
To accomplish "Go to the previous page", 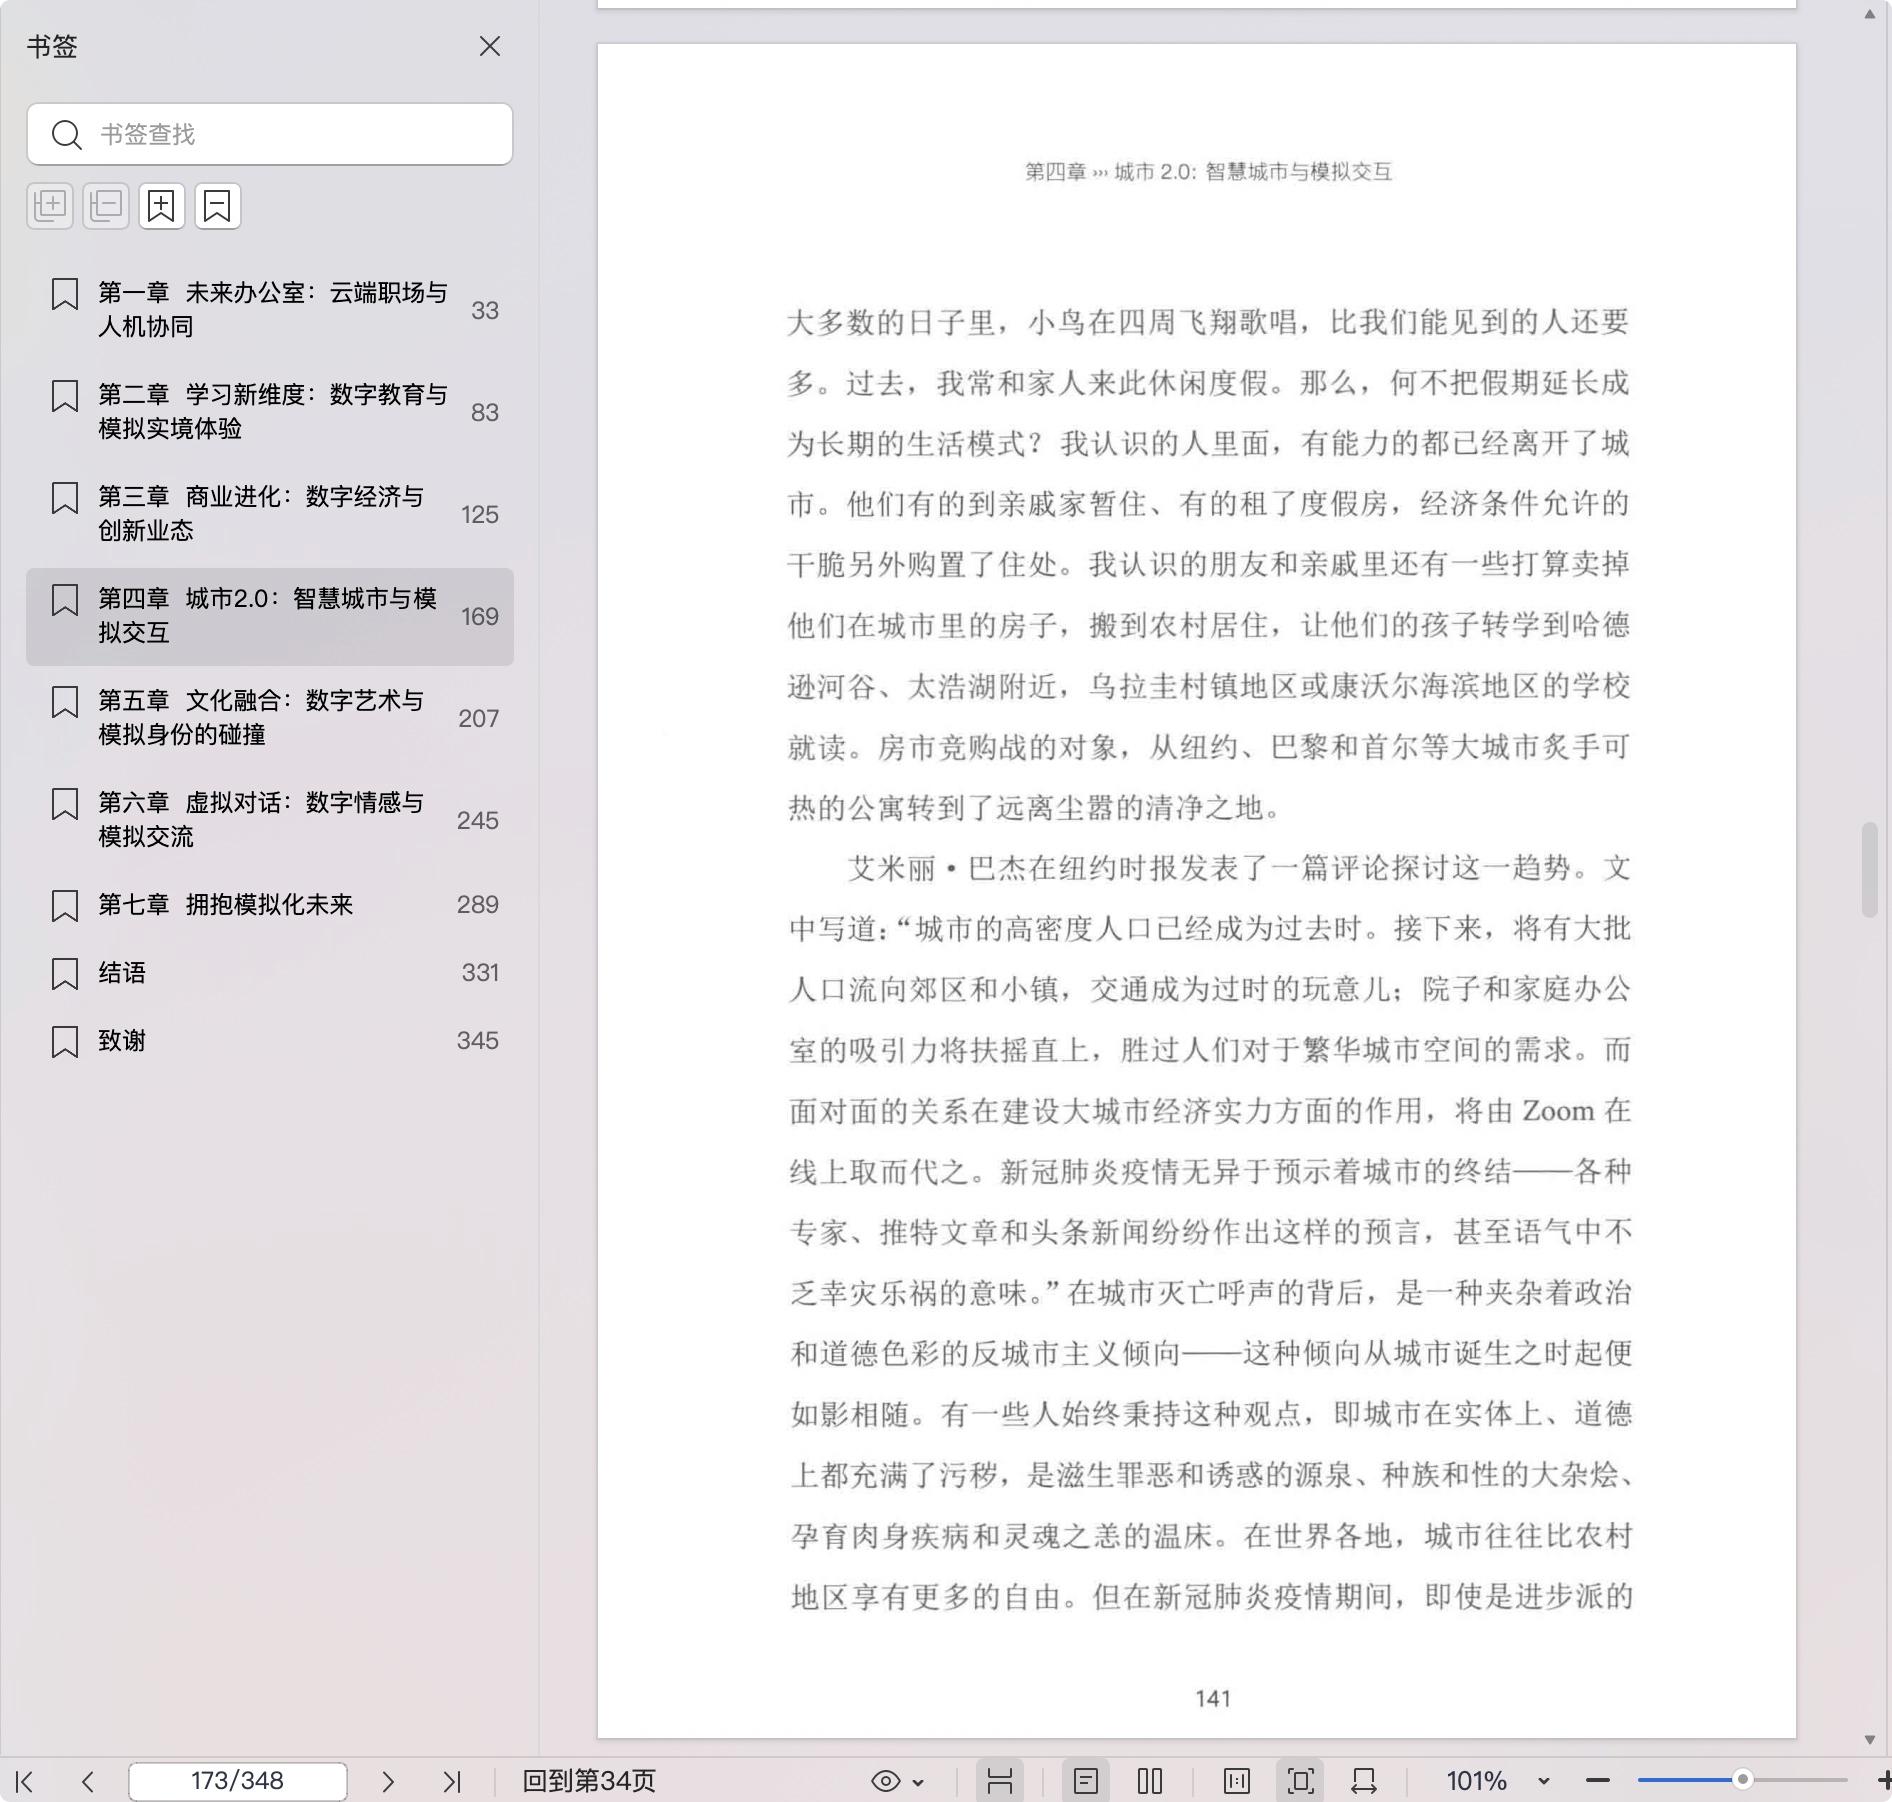I will coord(88,1781).
